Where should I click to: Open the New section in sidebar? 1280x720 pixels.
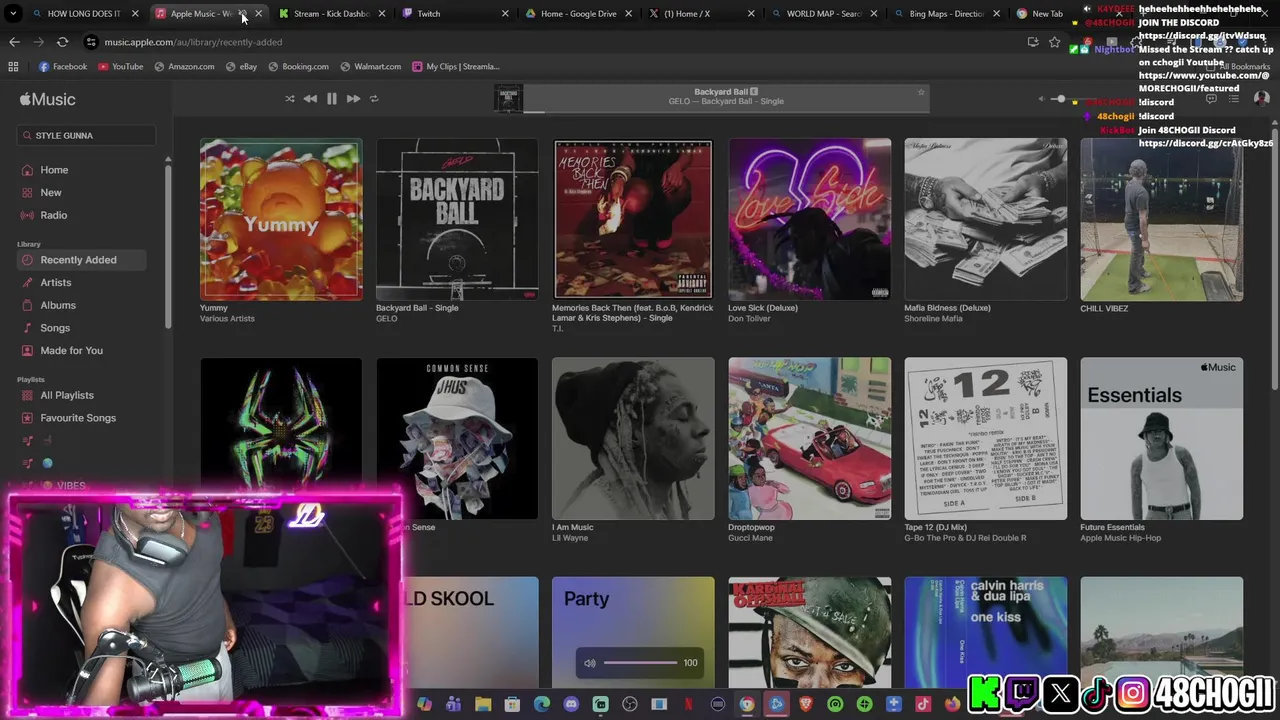click(51, 193)
